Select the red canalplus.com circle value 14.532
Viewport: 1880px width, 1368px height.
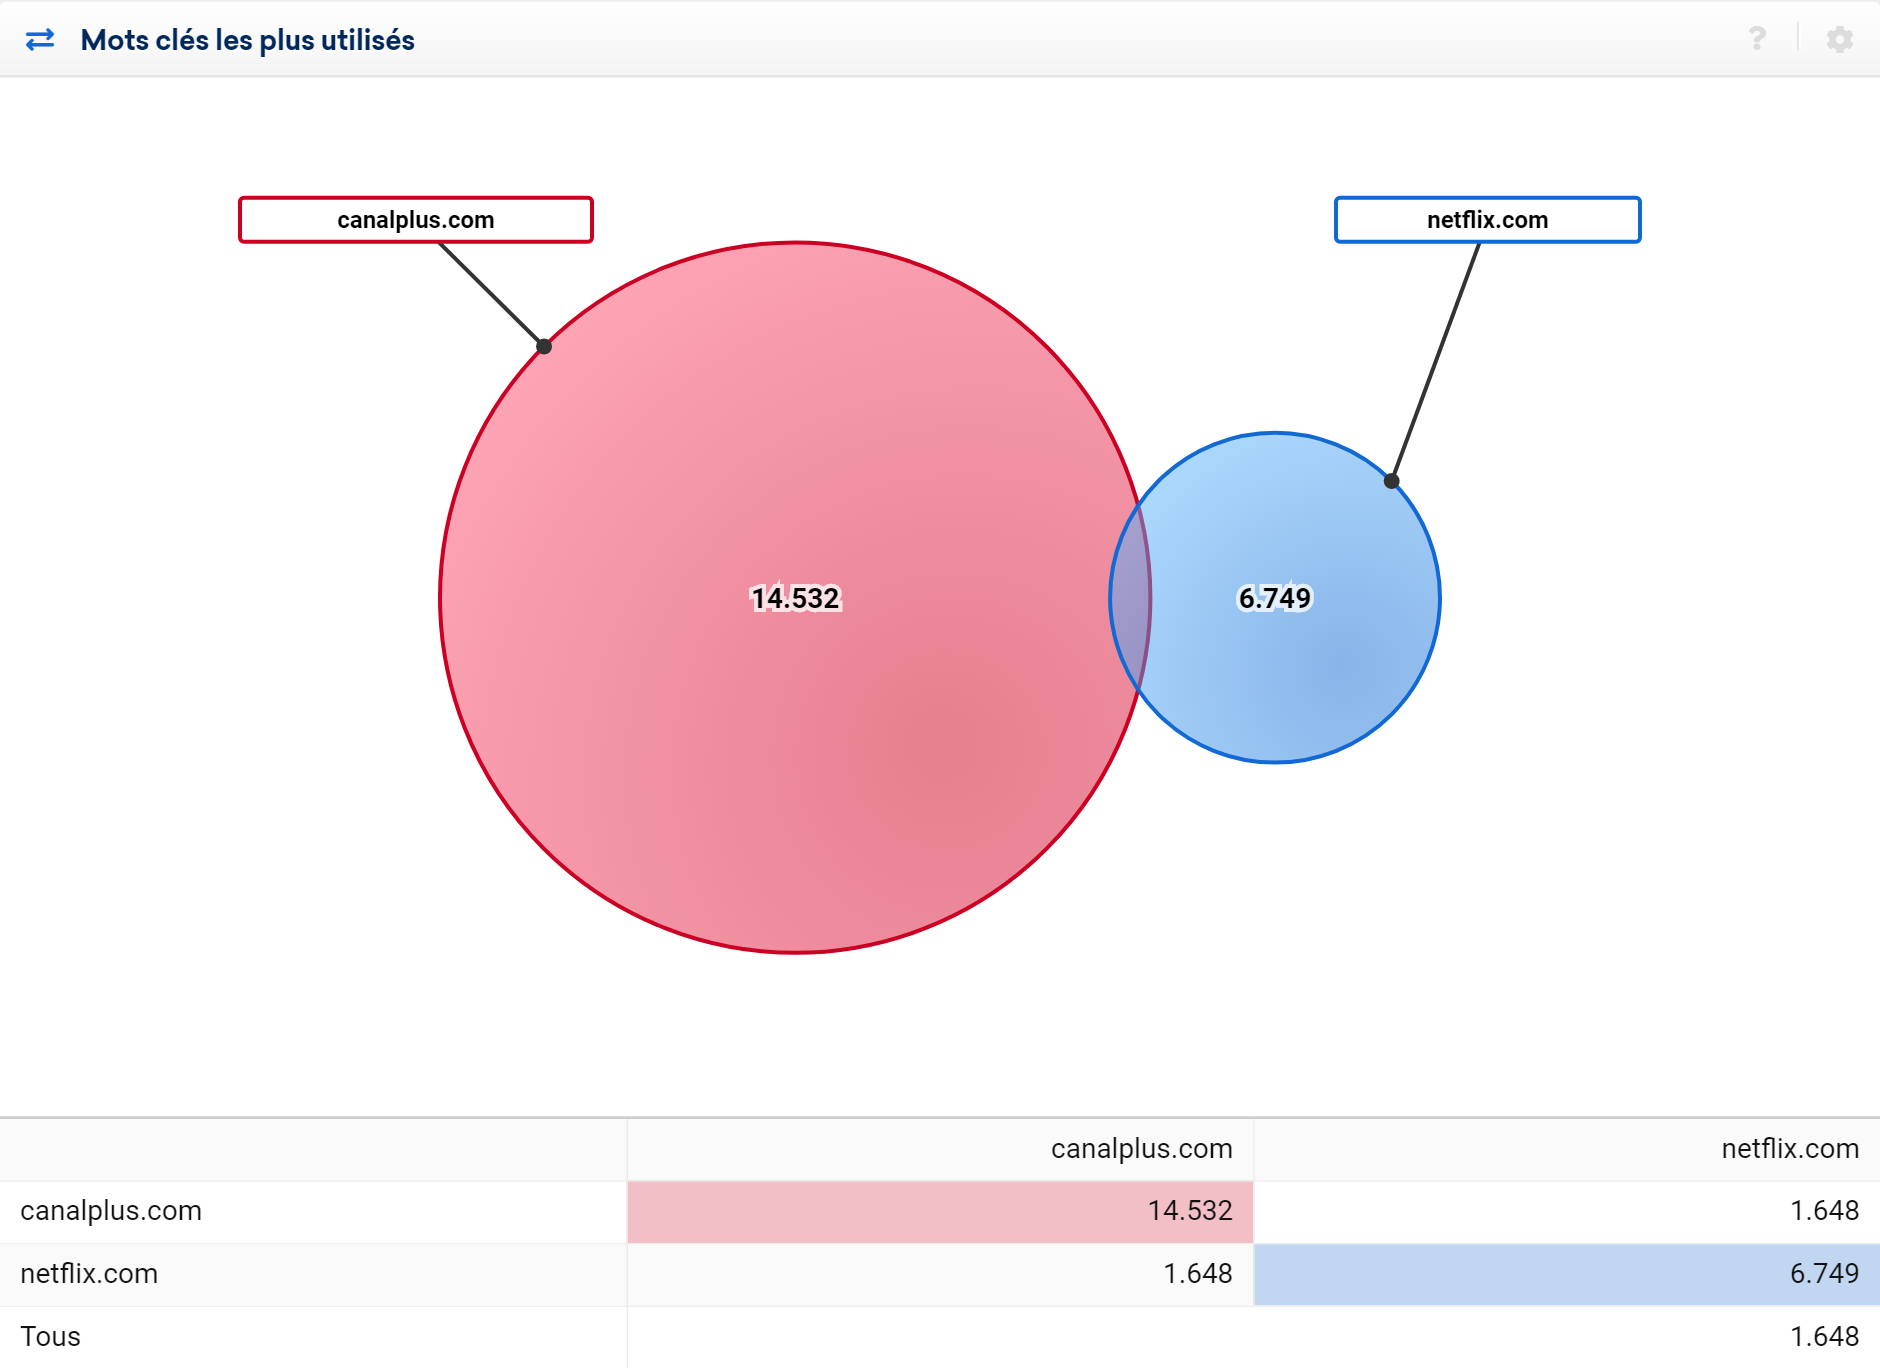pos(796,598)
